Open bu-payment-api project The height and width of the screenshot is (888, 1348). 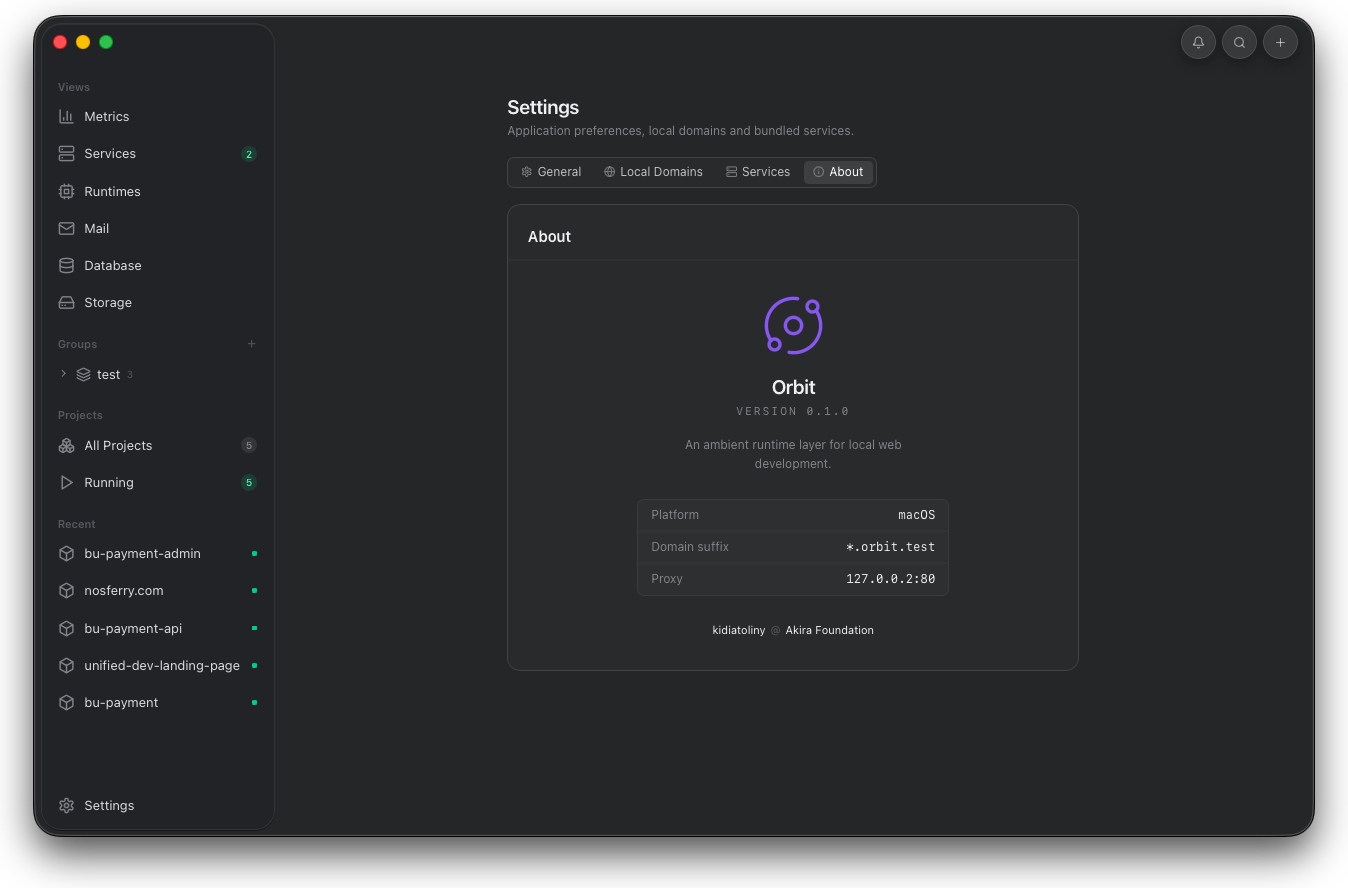pyautogui.click(x=157, y=628)
